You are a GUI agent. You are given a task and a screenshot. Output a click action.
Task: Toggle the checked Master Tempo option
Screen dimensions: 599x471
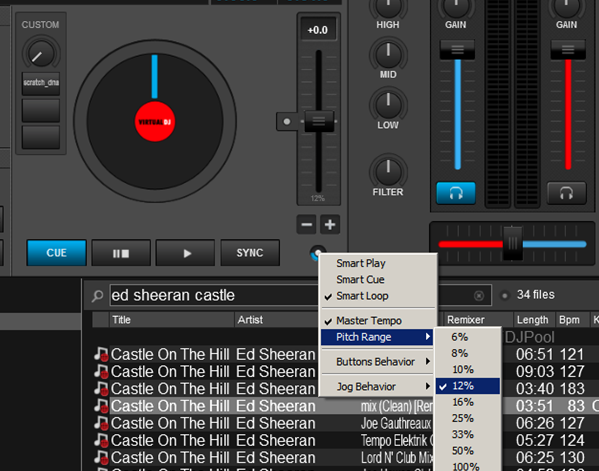click(378, 320)
